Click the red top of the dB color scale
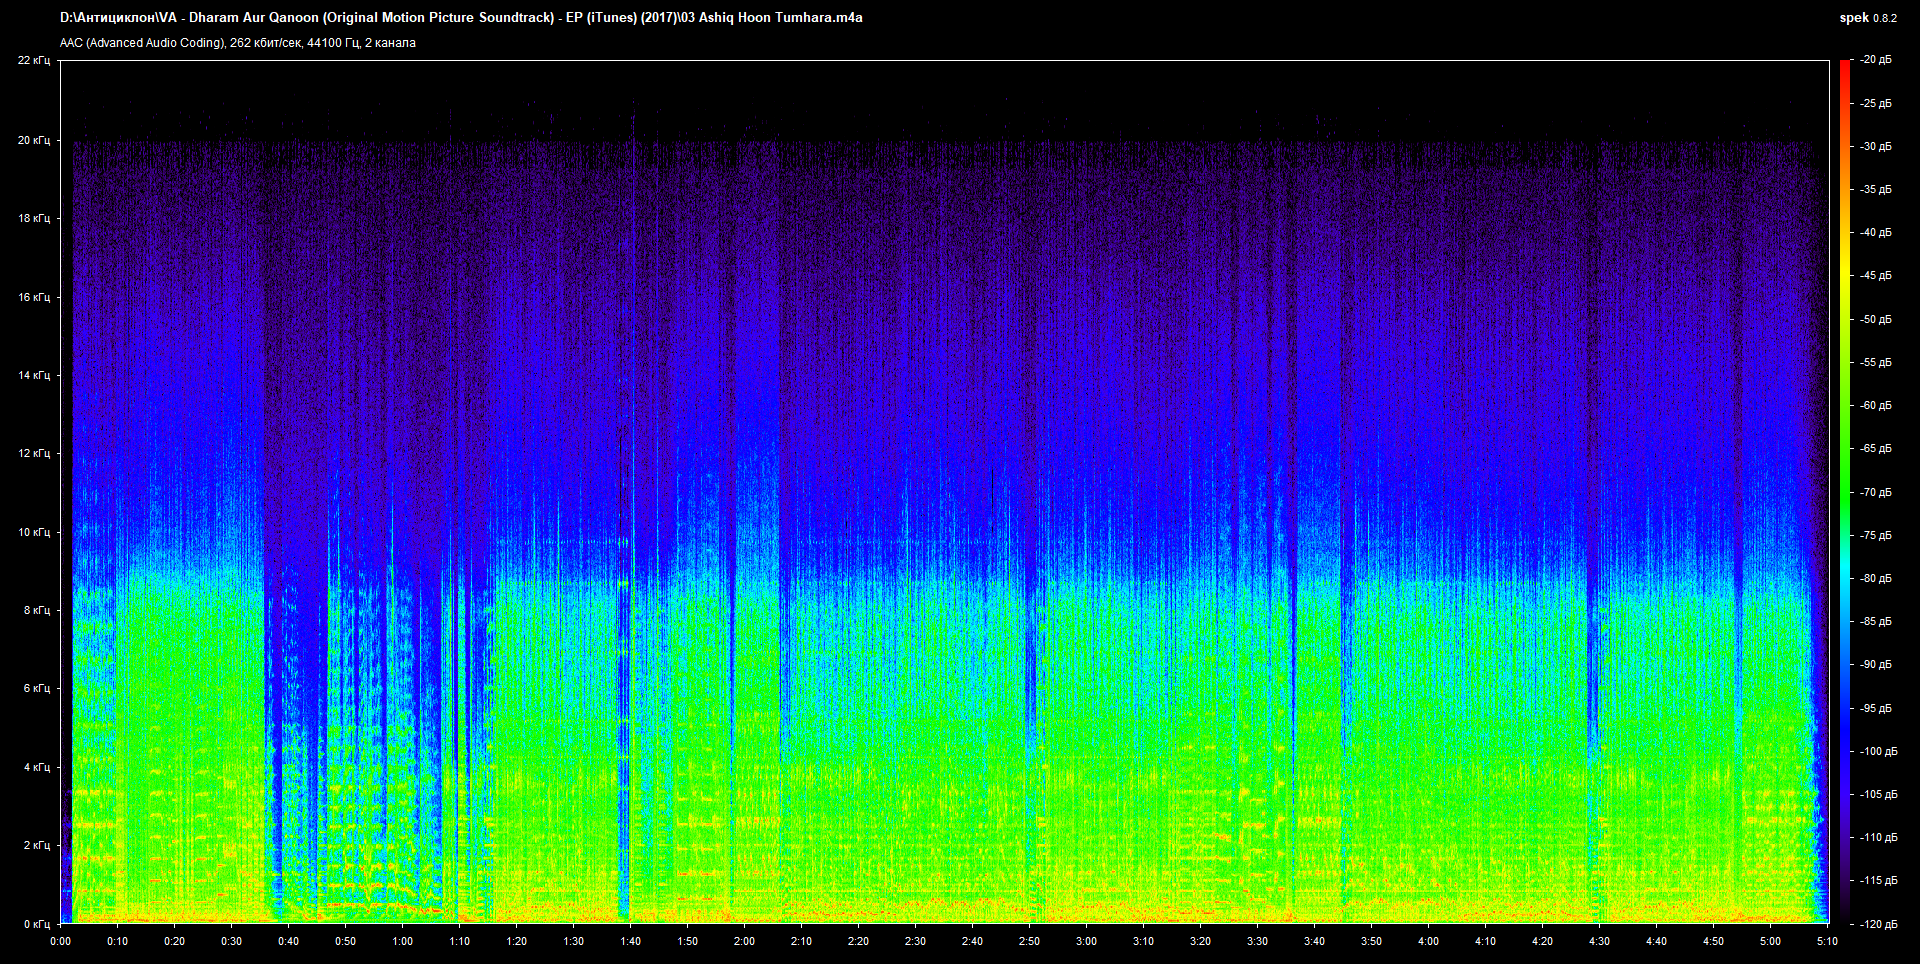This screenshot has height=964, width=1920. [x=1844, y=66]
